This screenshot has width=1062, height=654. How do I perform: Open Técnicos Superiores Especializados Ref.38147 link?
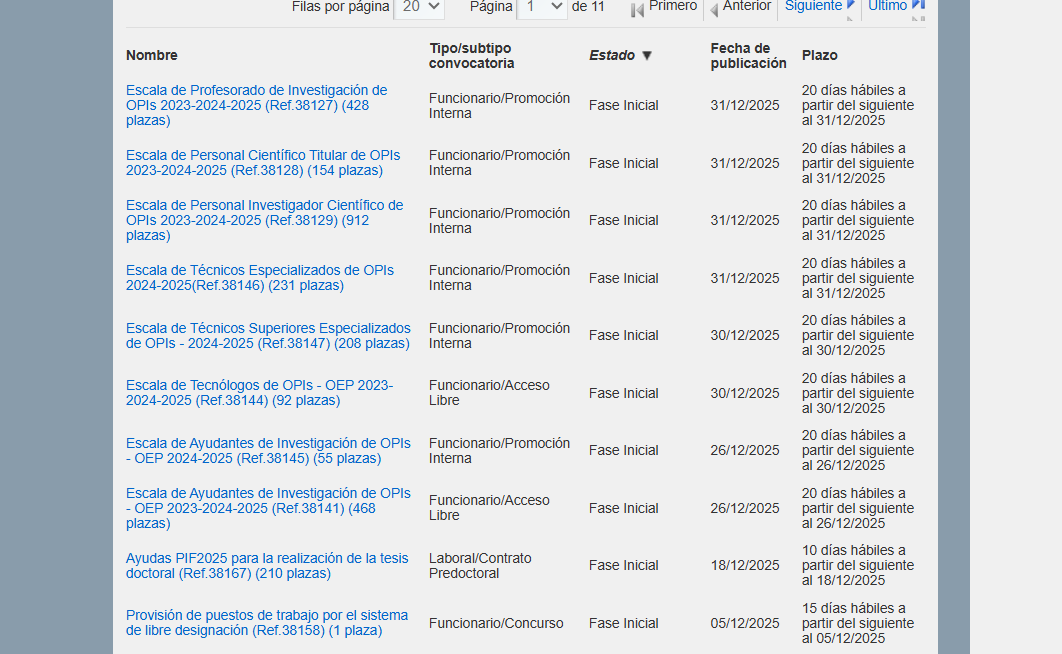click(268, 335)
